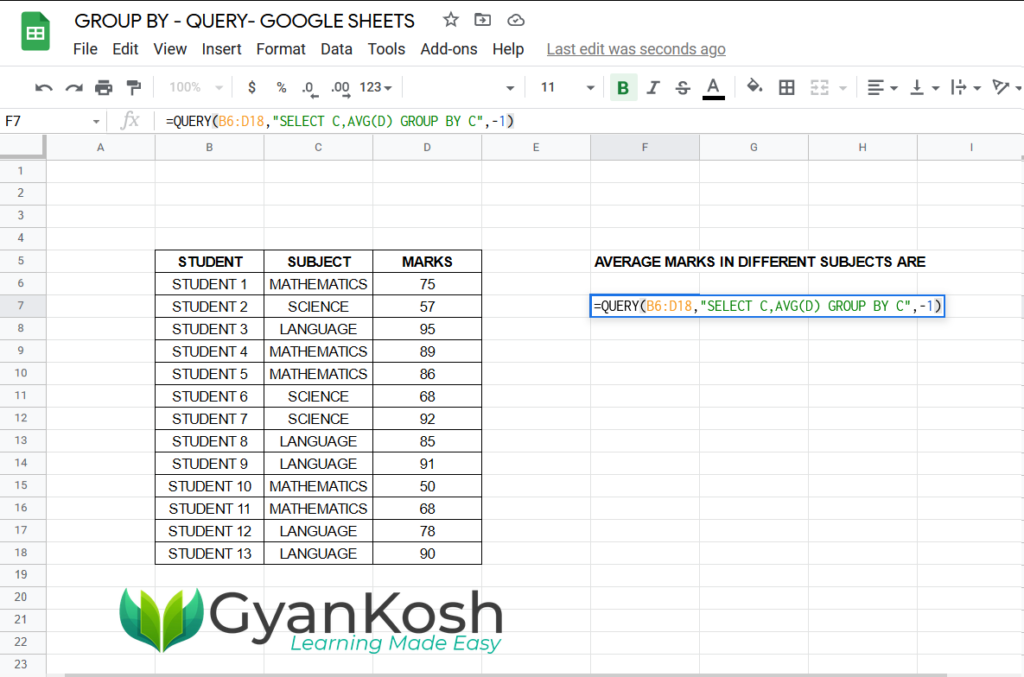Image resolution: width=1024 pixels, height=677 pixels.
Task: Open the Borders icon
Action: pos(787,87)
